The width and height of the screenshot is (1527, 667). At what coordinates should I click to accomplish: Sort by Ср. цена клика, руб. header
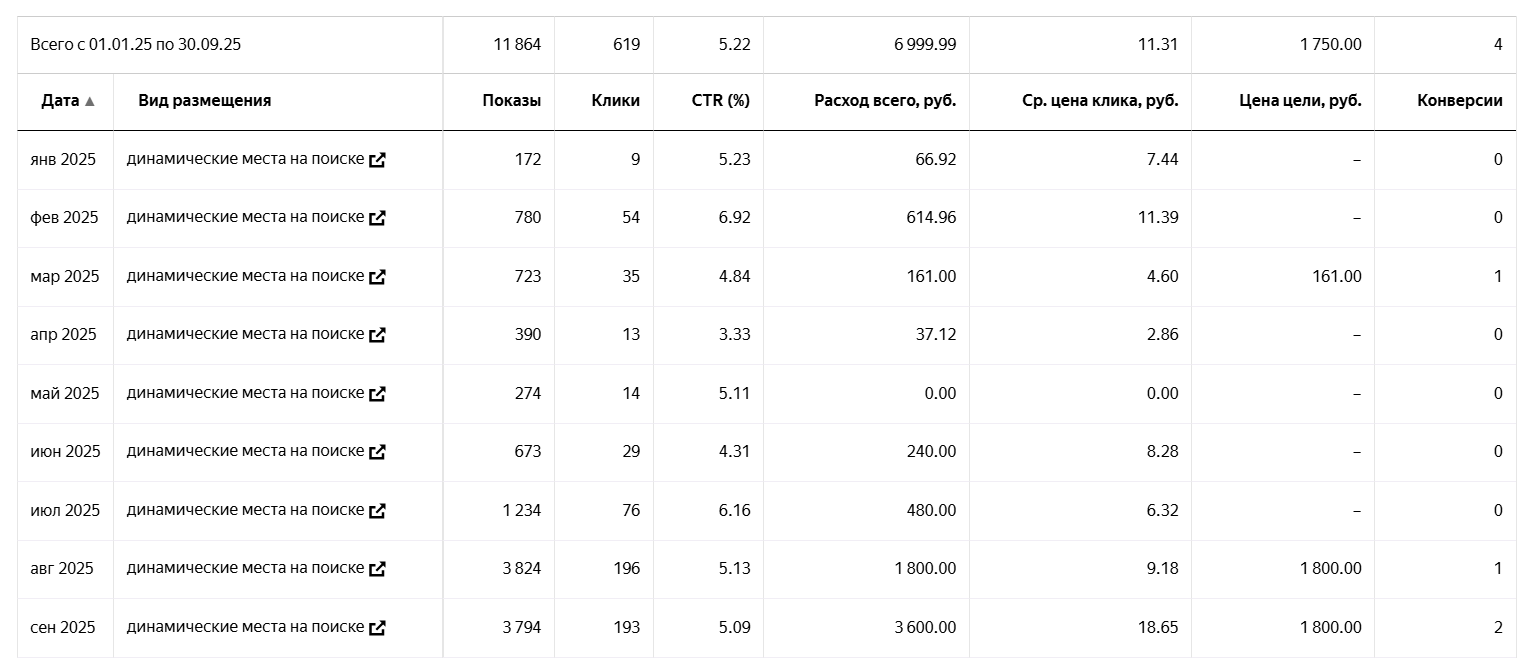1100,101
